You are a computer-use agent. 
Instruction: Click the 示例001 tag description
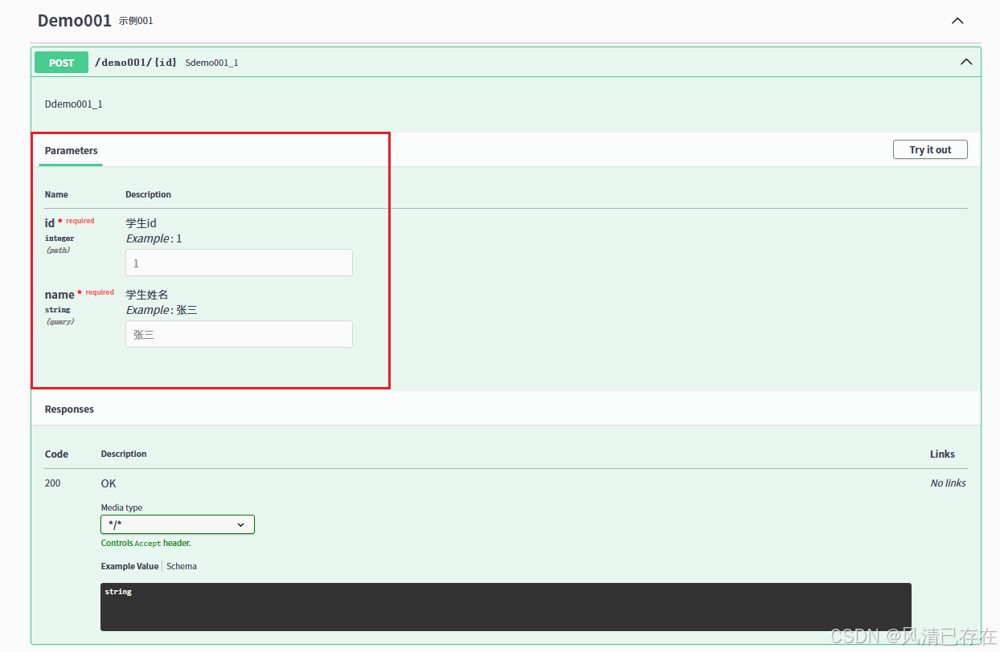click(x=136, y=21)
